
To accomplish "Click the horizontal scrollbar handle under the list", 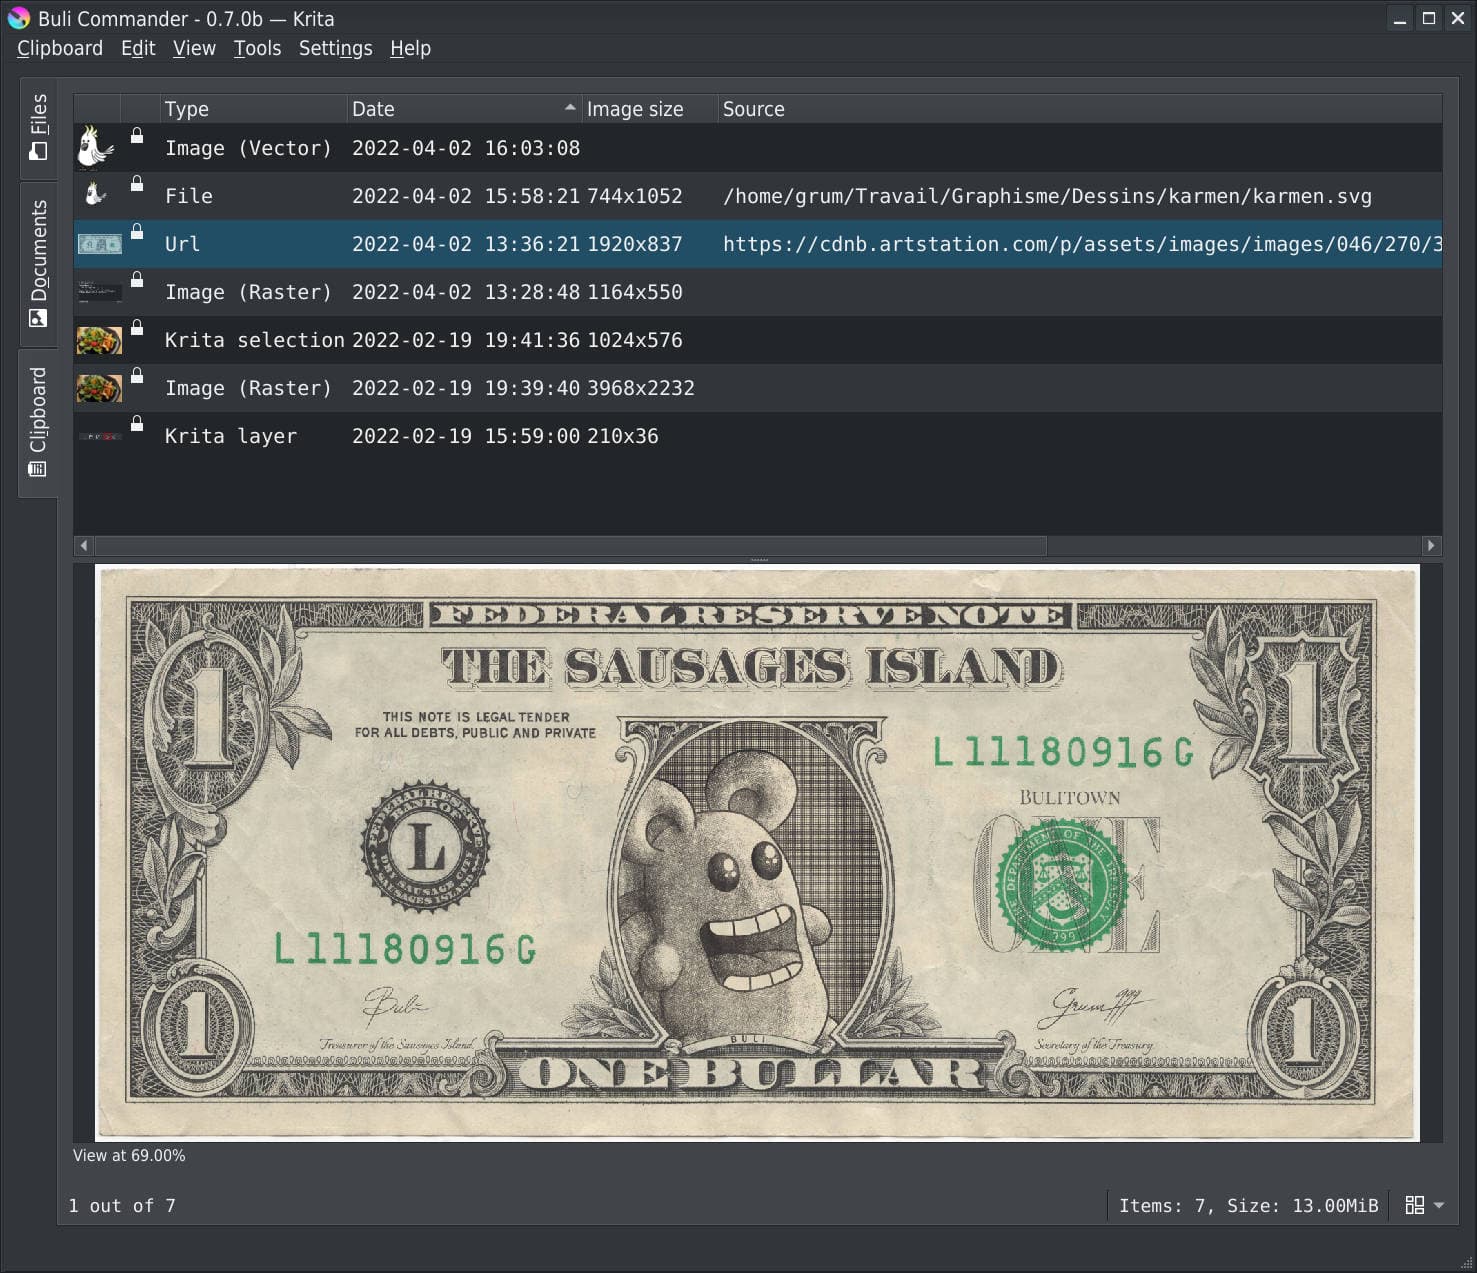I will pyautogui.click(x=570, y=545).
